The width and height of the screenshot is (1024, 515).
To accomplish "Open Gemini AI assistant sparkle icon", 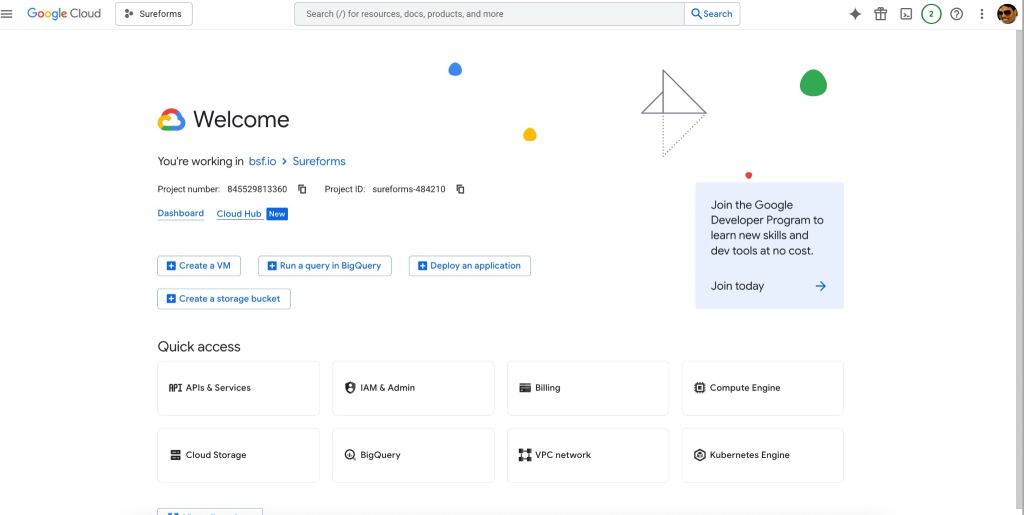I will (855, 14).
